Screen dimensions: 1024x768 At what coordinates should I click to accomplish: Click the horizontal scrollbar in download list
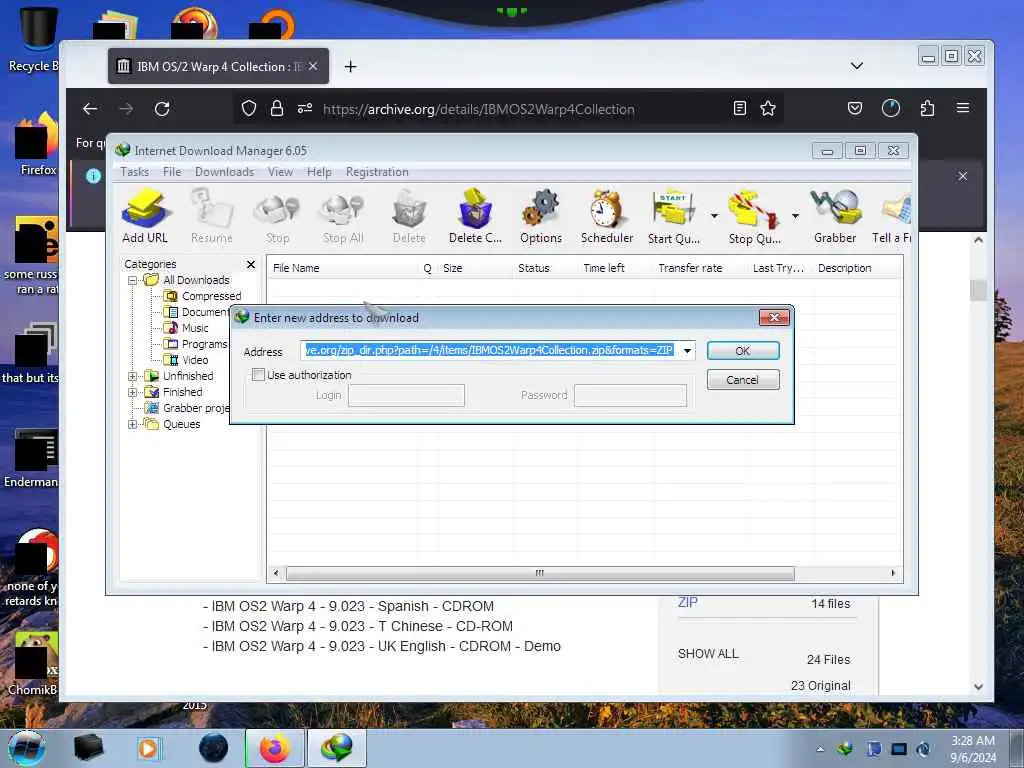click(540, 573)
